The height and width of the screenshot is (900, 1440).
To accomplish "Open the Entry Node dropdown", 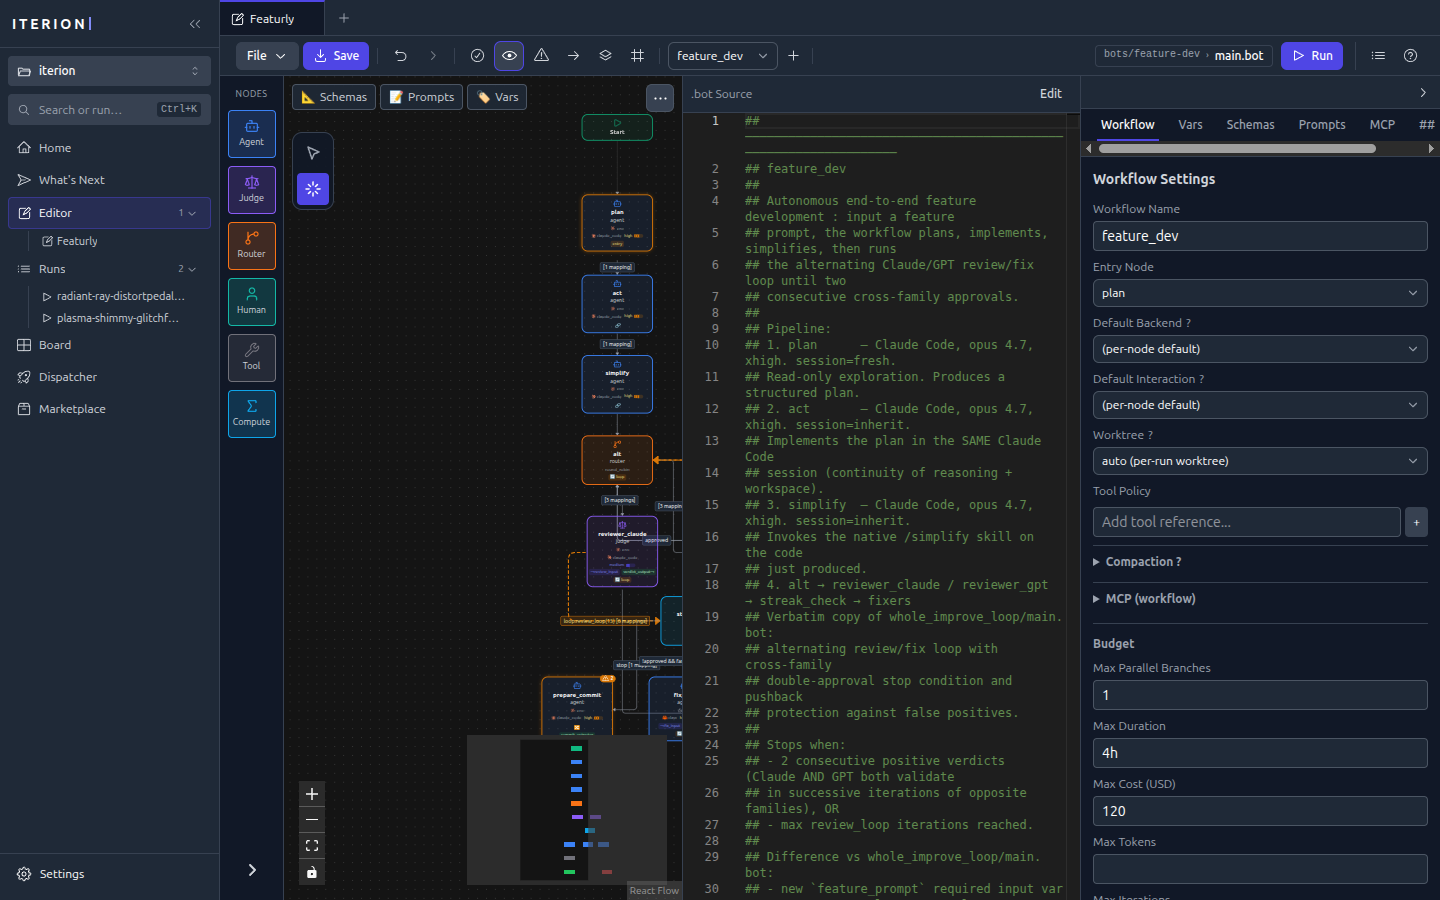I will (1260, 293).
